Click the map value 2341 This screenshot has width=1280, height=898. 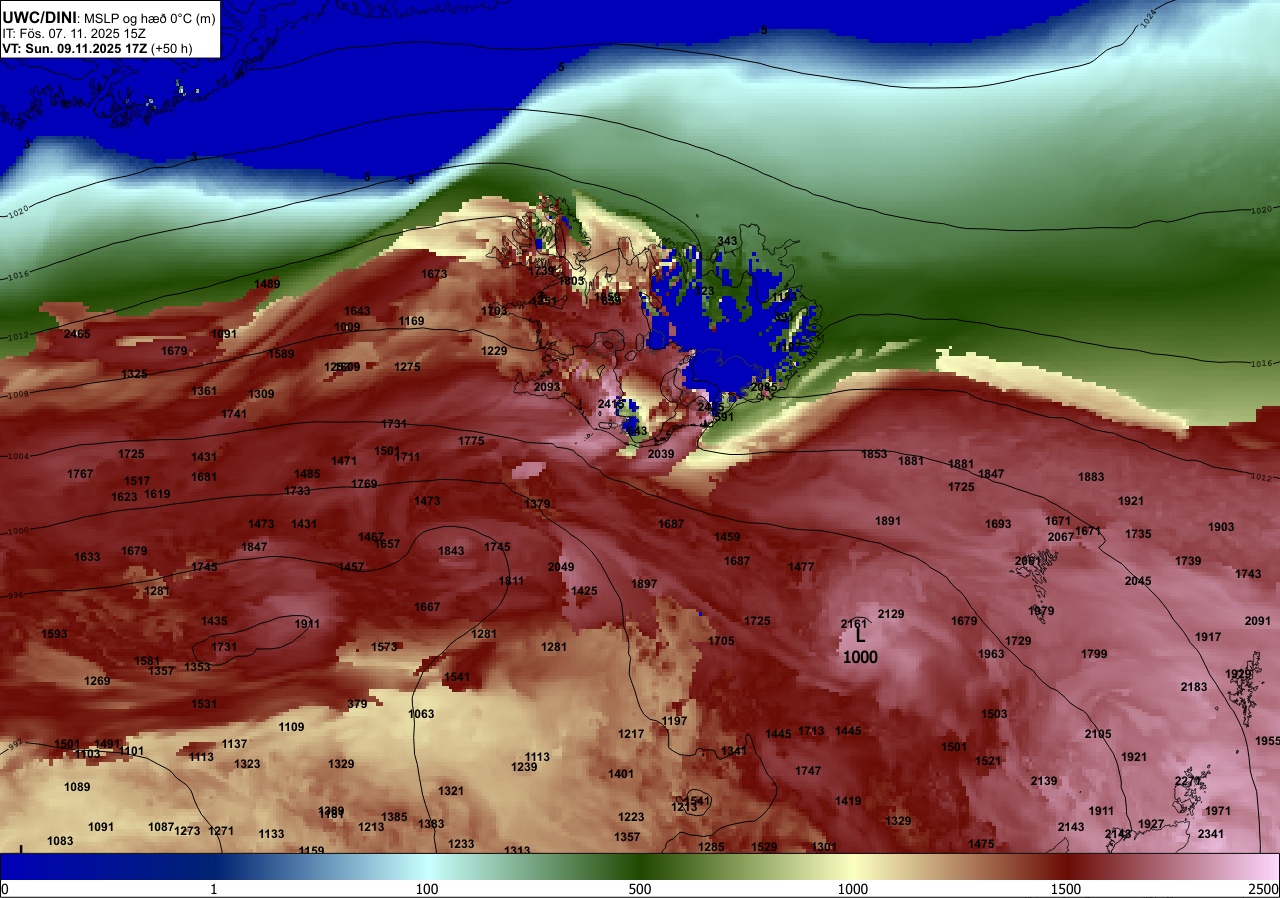coord(1211,834)
